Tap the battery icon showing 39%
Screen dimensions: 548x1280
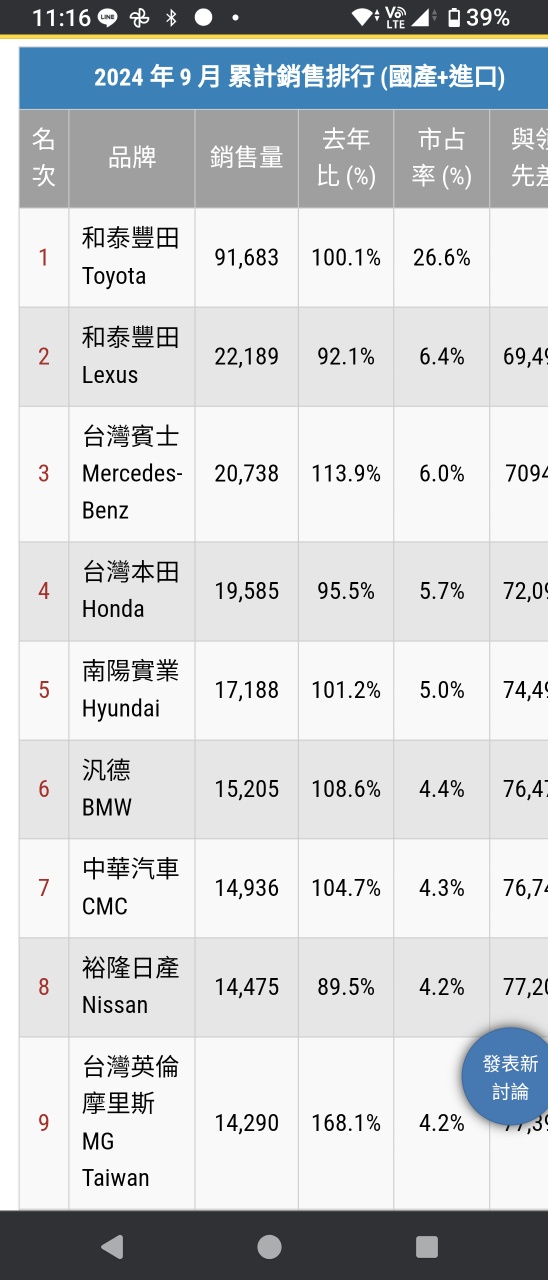pyautogui.click(x=454, y=18)
